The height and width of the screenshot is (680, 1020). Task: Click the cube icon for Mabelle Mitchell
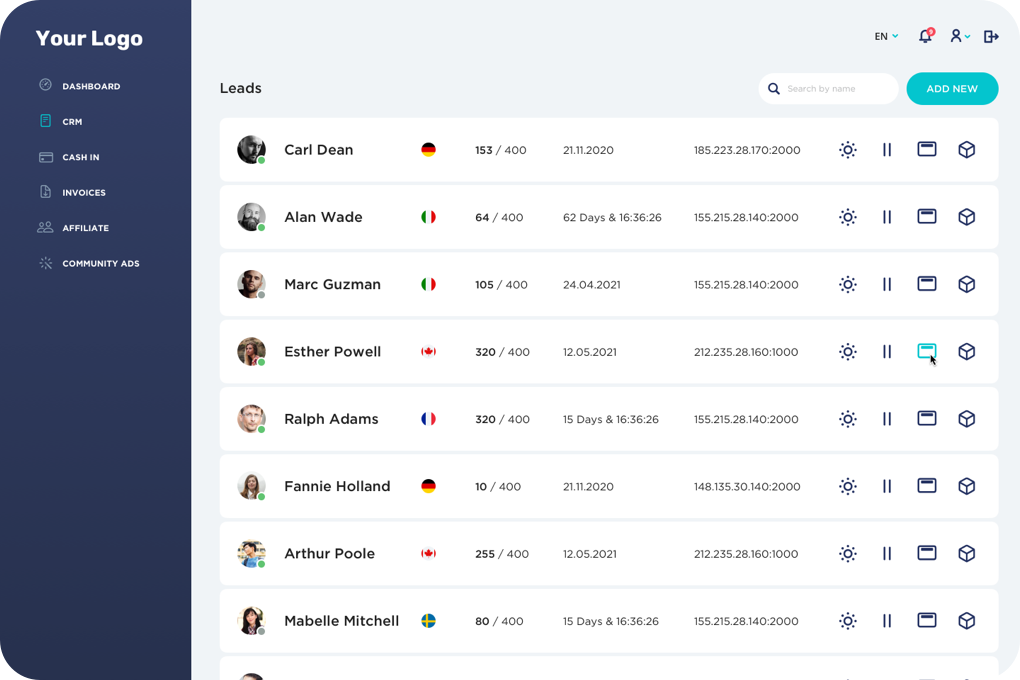[967, 621]
